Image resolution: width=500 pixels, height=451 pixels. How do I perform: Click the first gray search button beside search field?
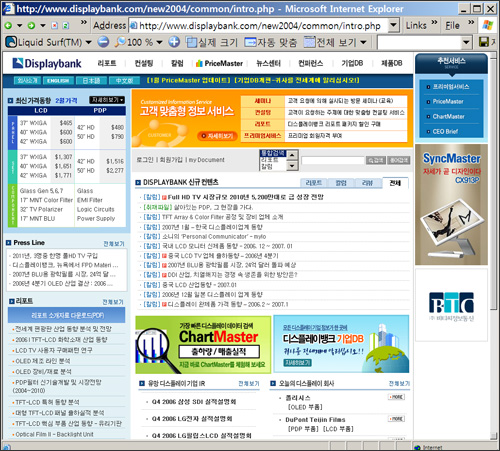(x=376, y=160)
